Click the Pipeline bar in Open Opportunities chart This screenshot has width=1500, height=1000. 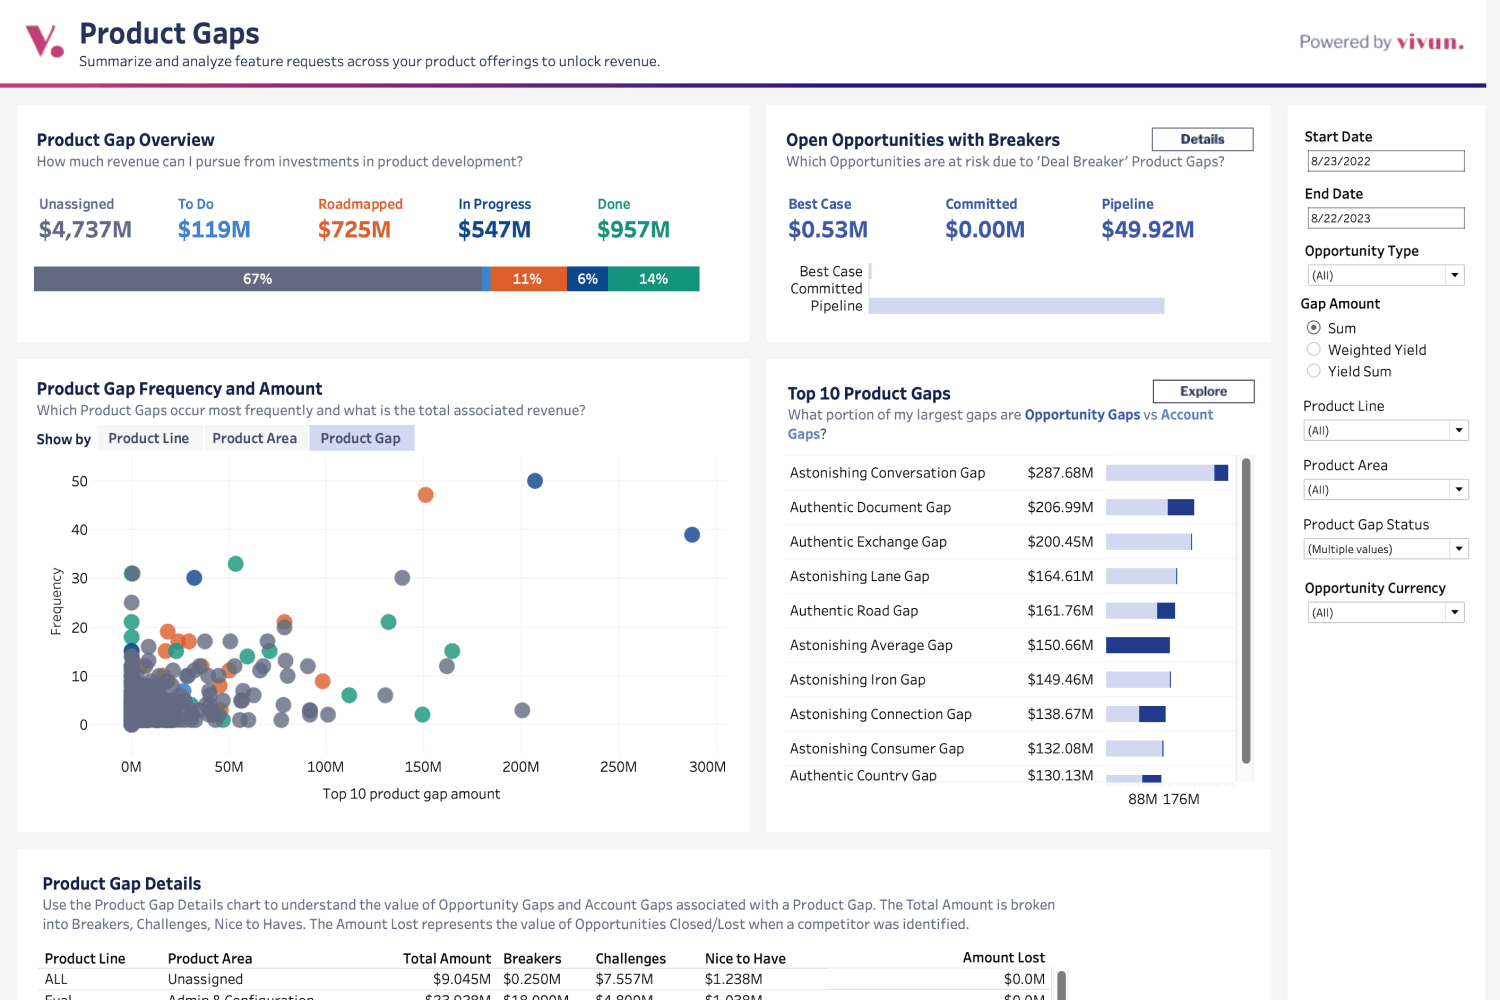[1016, 306]
